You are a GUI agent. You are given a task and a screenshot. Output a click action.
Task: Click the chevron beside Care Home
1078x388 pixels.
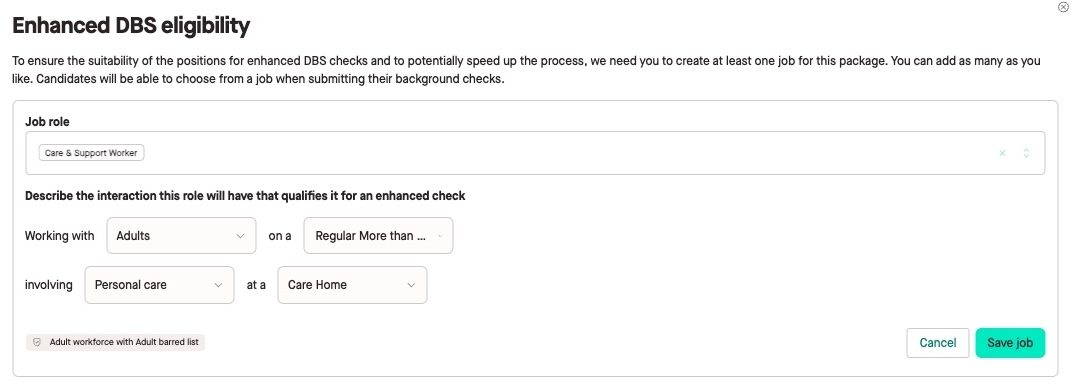pos(411,285)
